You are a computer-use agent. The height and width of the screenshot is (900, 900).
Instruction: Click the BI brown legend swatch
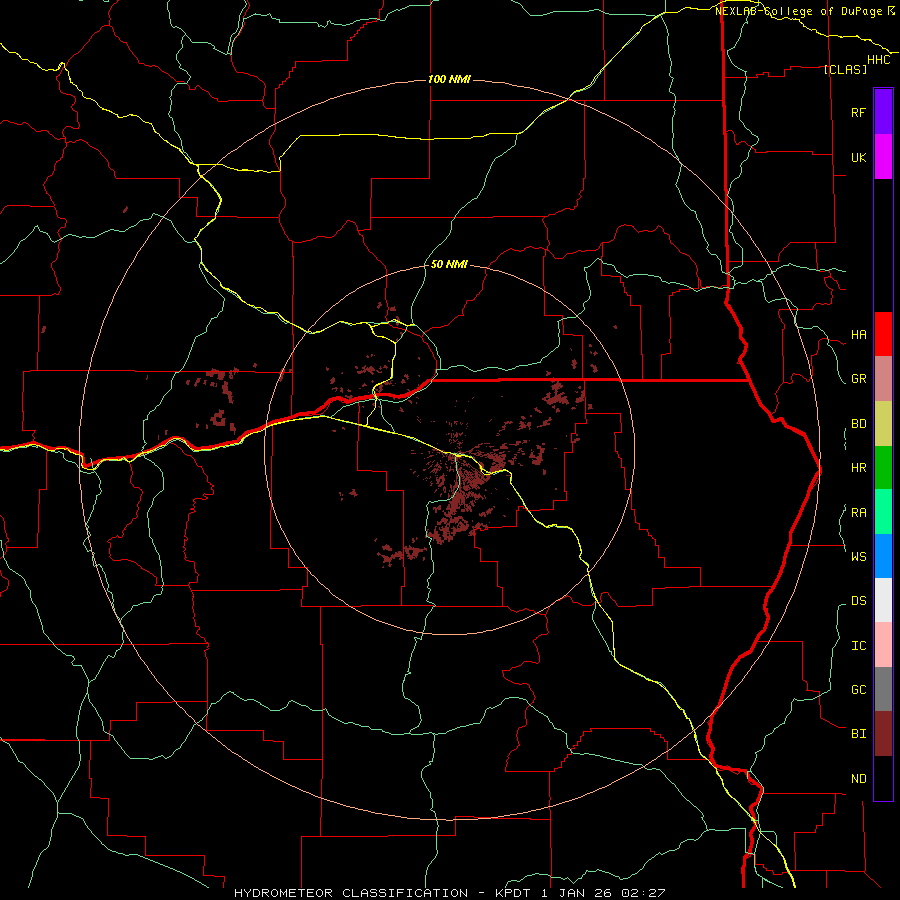[883, 734]
